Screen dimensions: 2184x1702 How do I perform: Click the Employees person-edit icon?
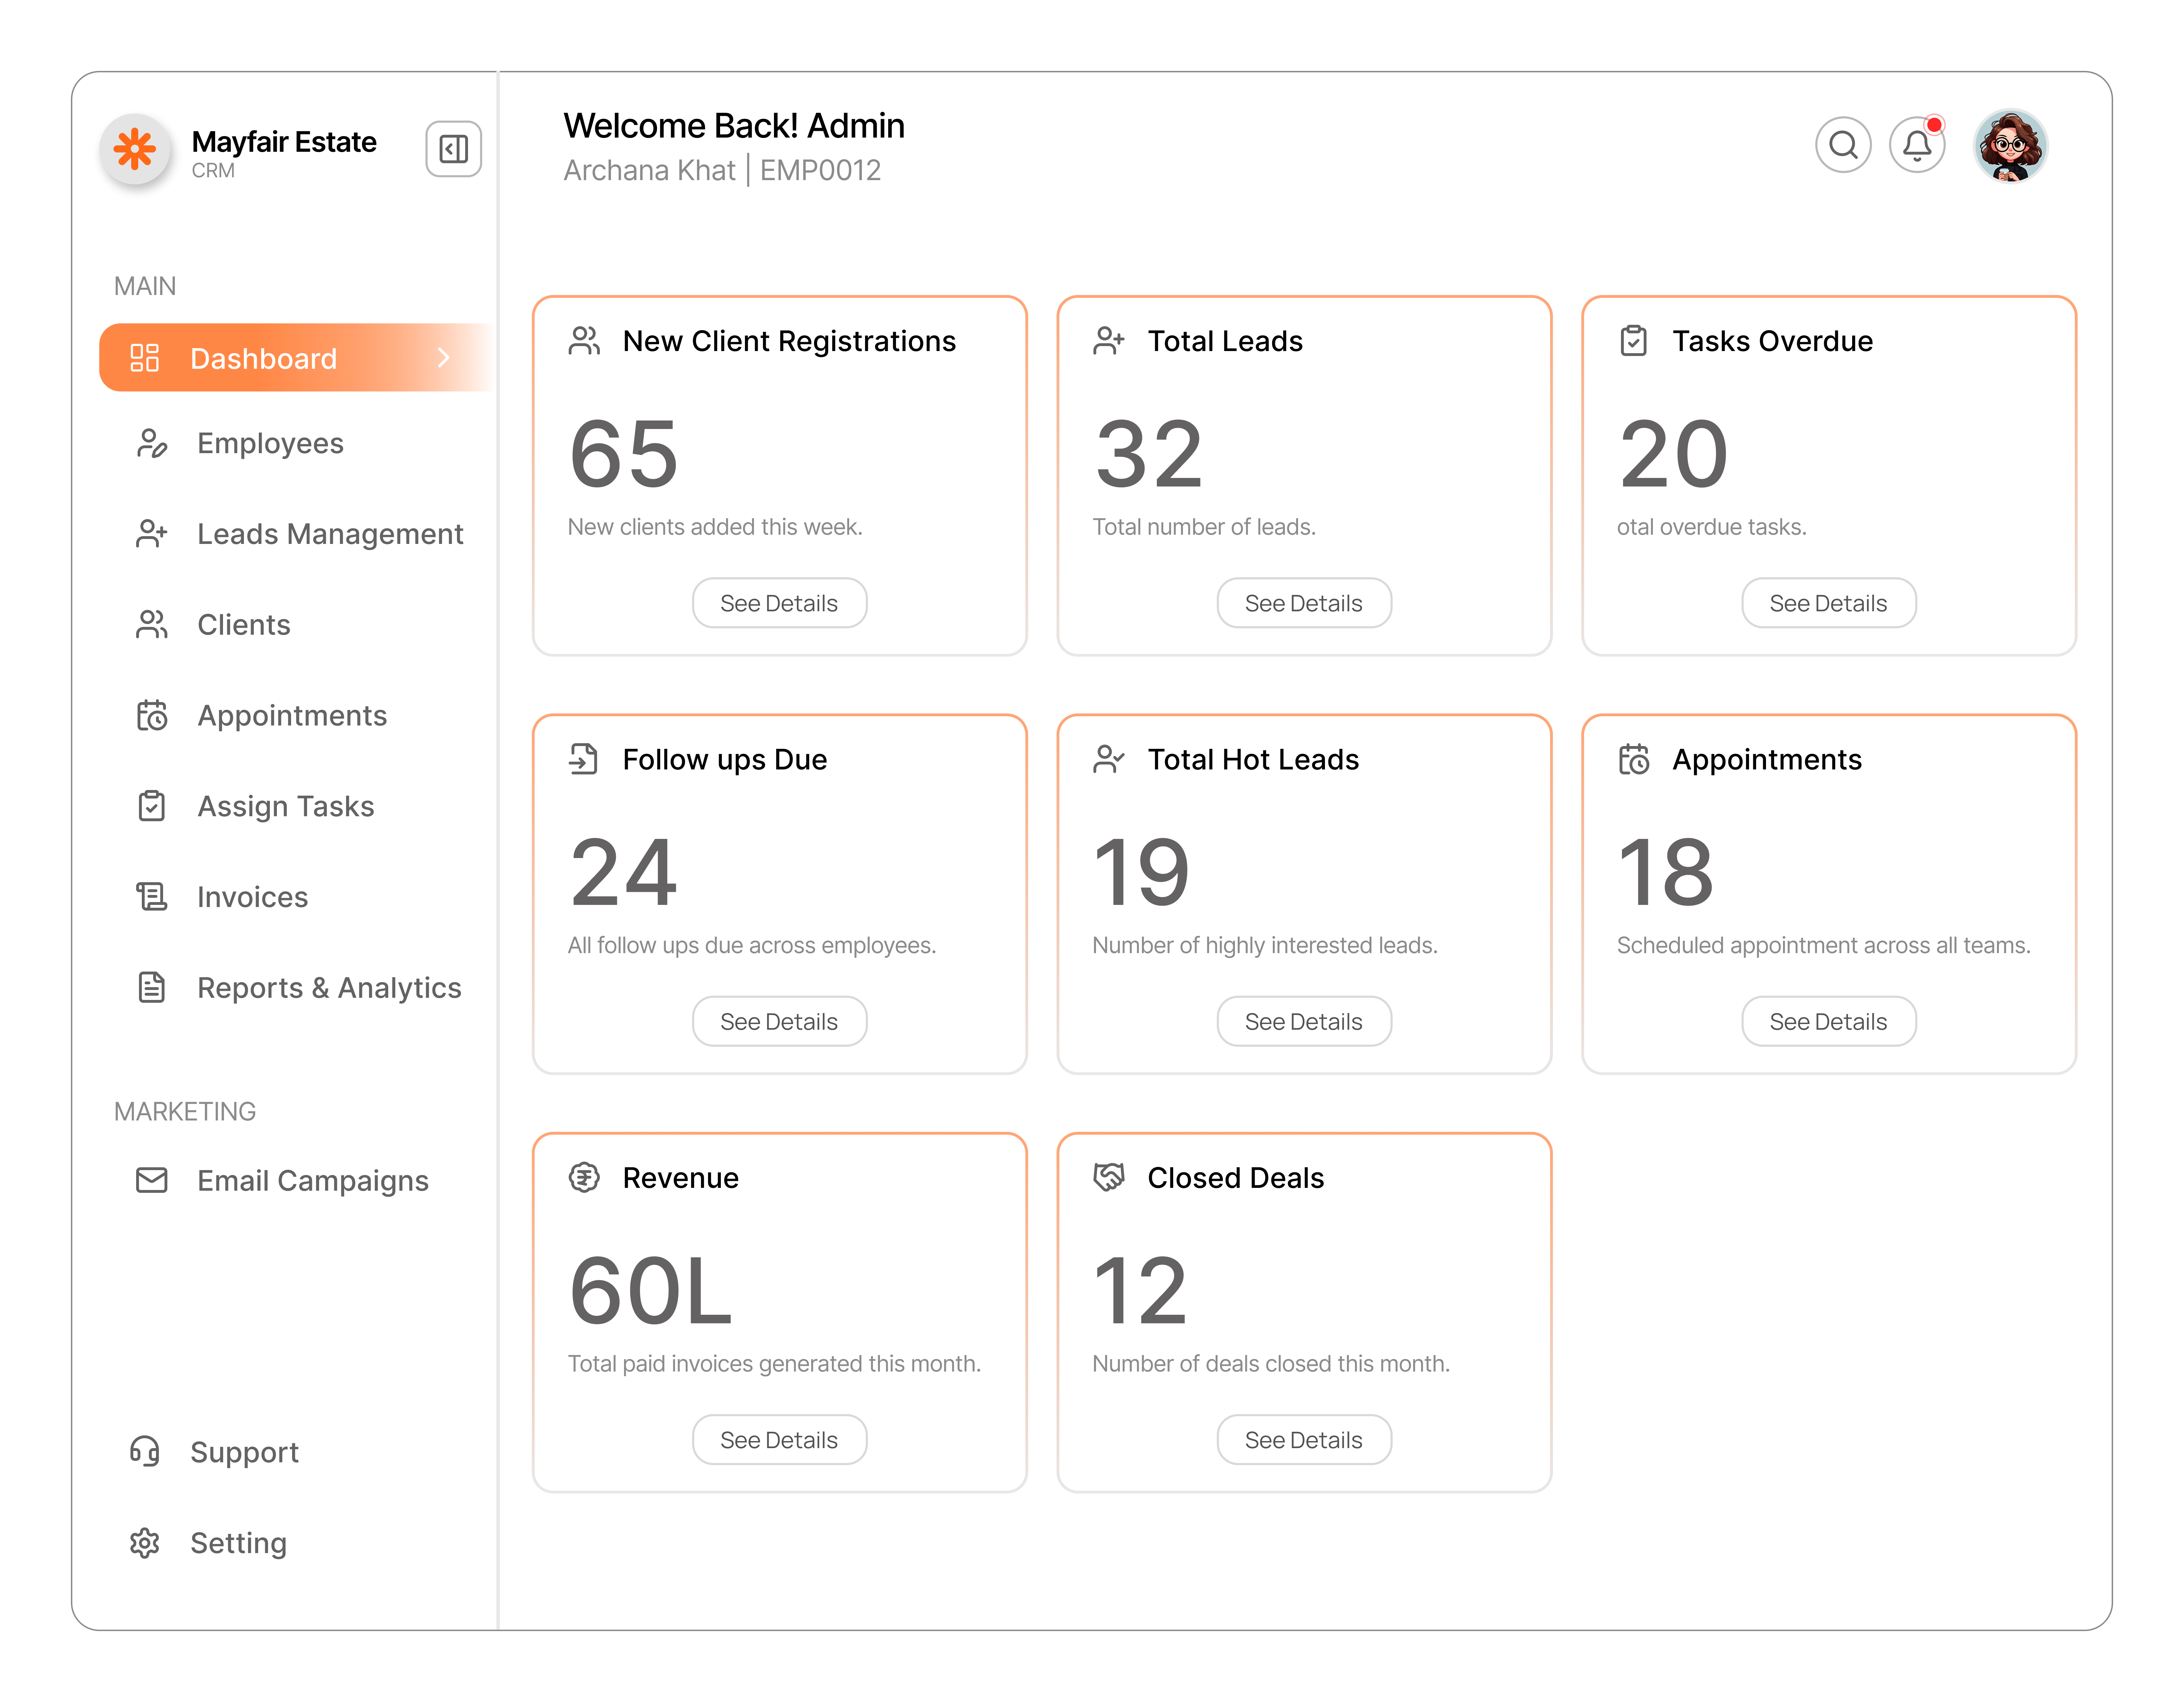point(152,443)
